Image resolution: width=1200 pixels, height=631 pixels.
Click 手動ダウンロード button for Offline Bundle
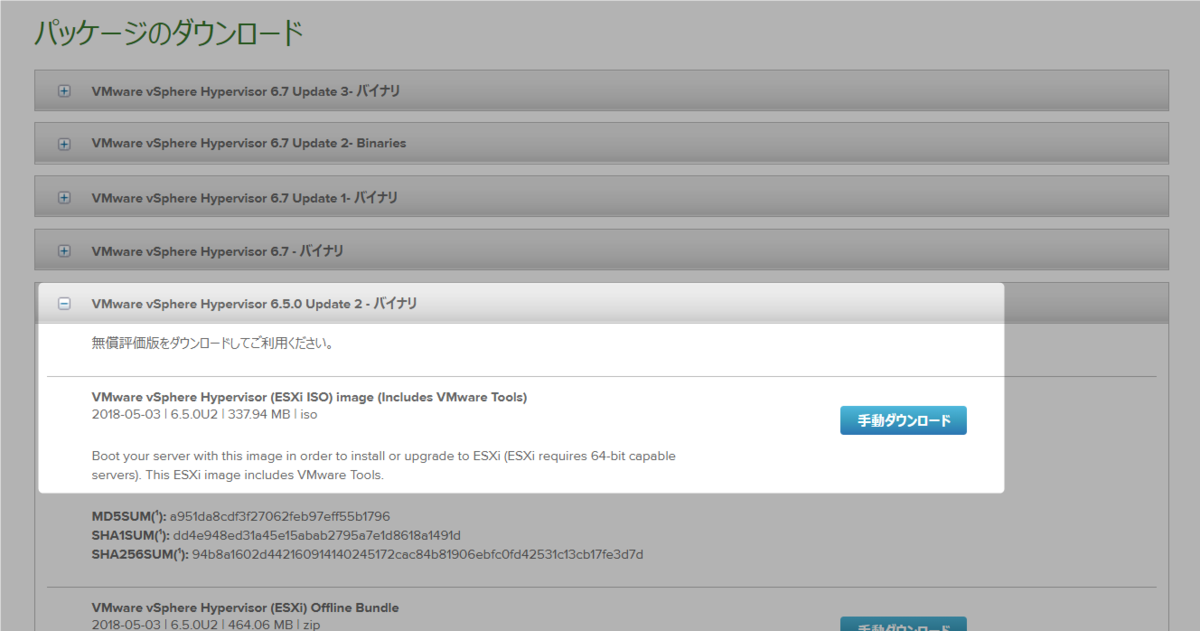[903, 625]
